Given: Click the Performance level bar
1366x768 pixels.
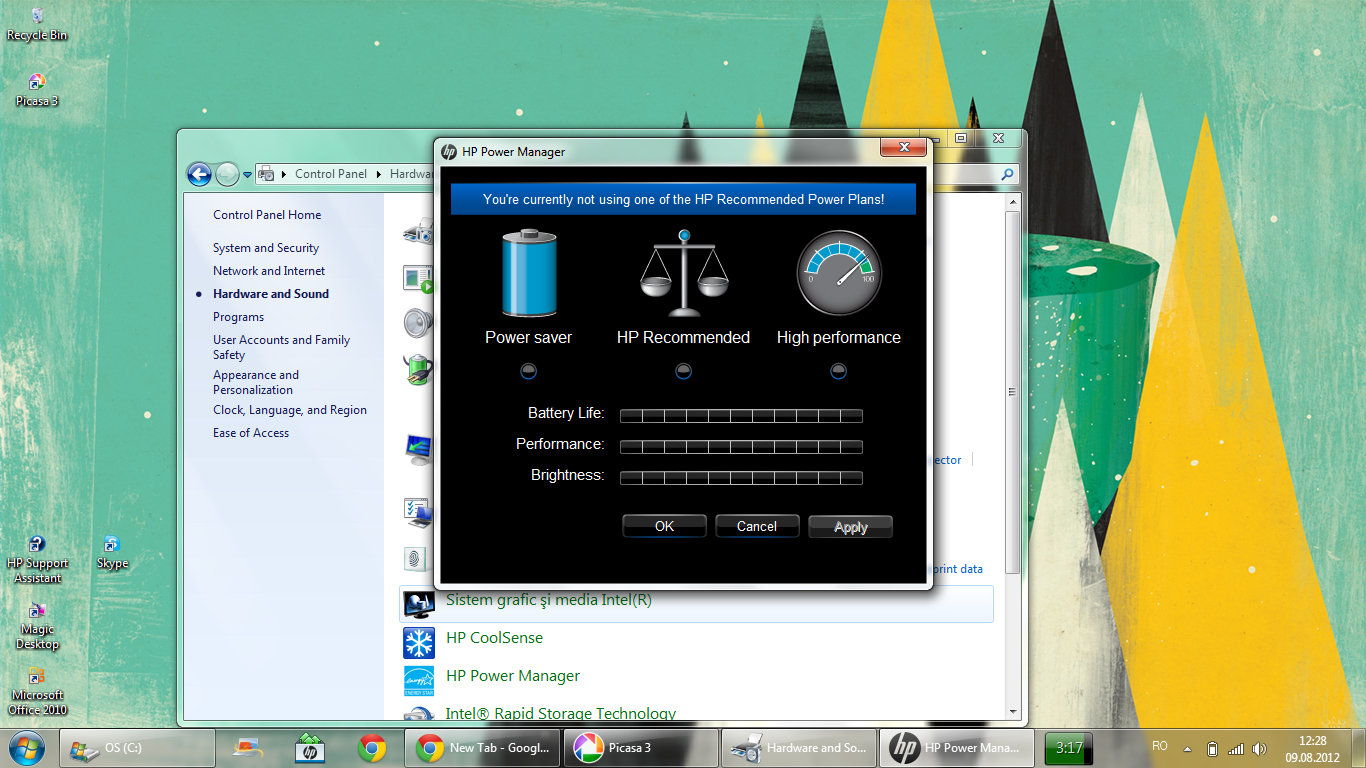Looking at the screenshot, I should tap(741, 447).
